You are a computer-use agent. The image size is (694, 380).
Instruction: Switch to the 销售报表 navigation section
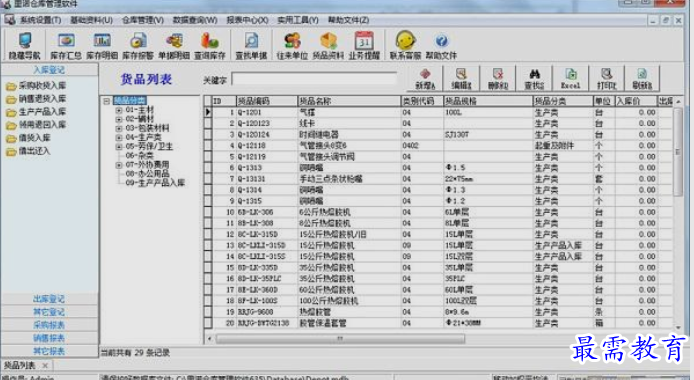click(x=49, y=338)
